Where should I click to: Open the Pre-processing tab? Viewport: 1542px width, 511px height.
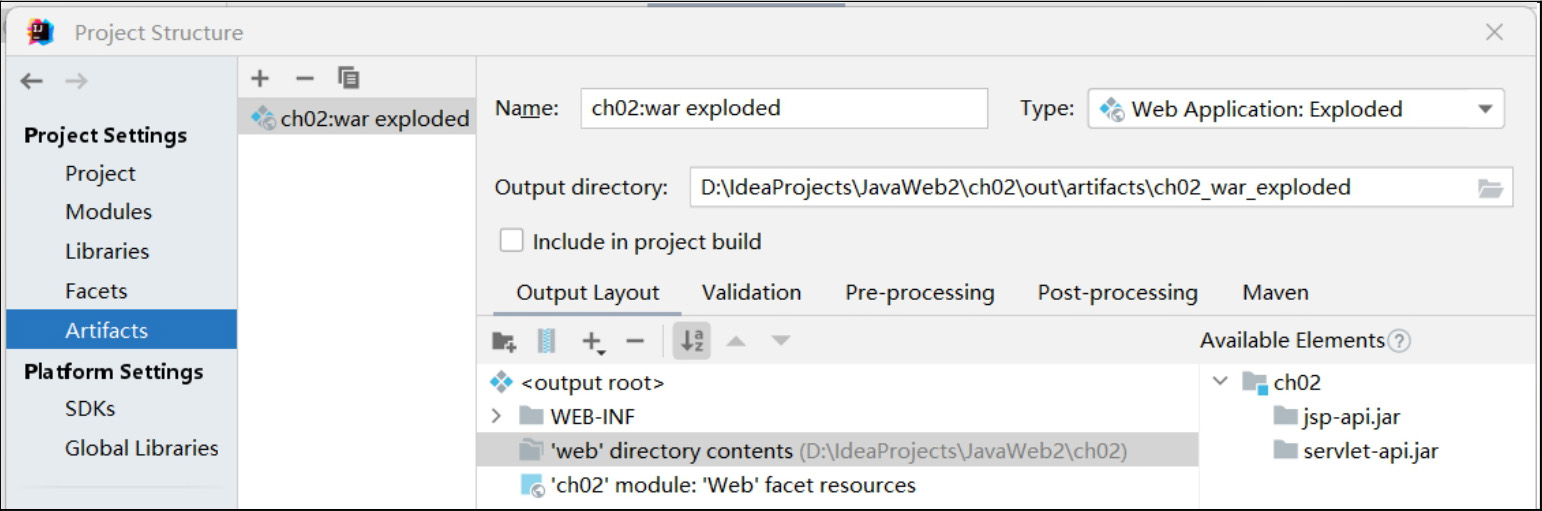pos(919,293)
